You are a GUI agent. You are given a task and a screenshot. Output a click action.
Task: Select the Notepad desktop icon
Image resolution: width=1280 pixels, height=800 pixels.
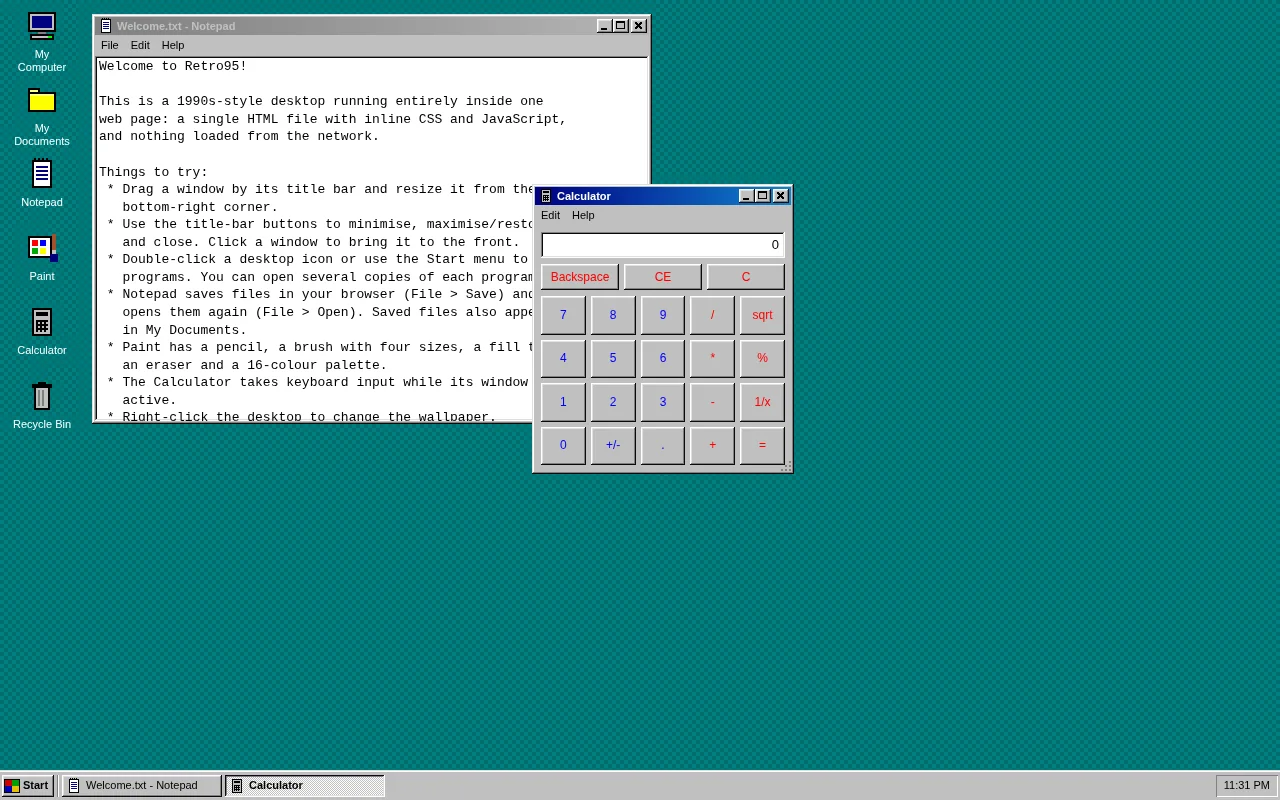42,184
